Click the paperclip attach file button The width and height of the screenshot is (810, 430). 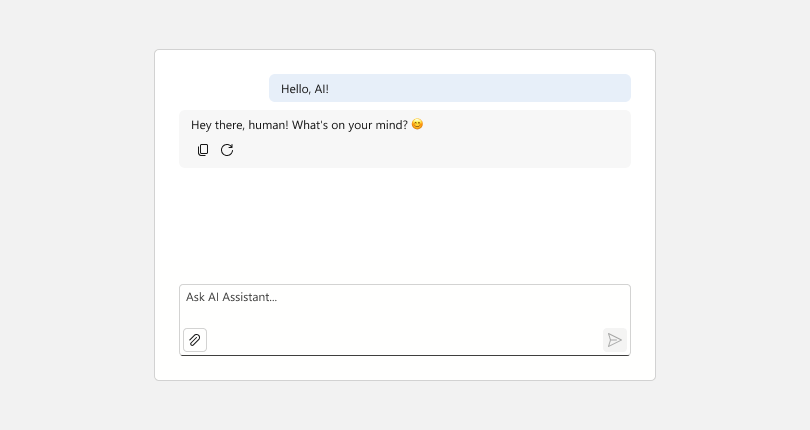point(195,340)
